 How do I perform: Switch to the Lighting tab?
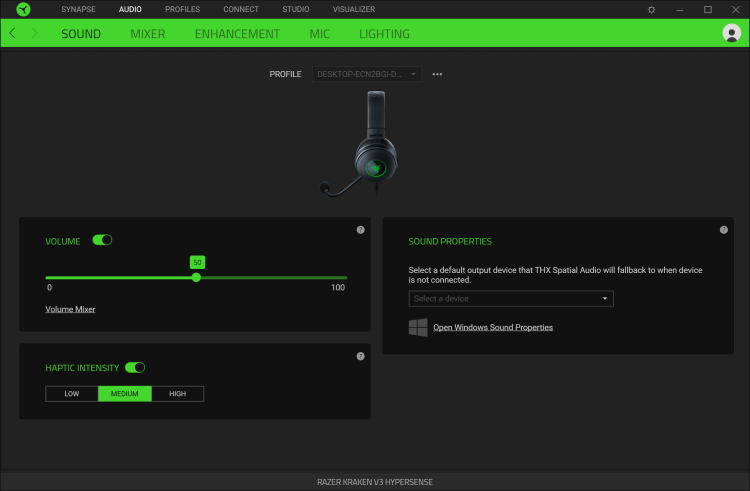coord(384,34)
